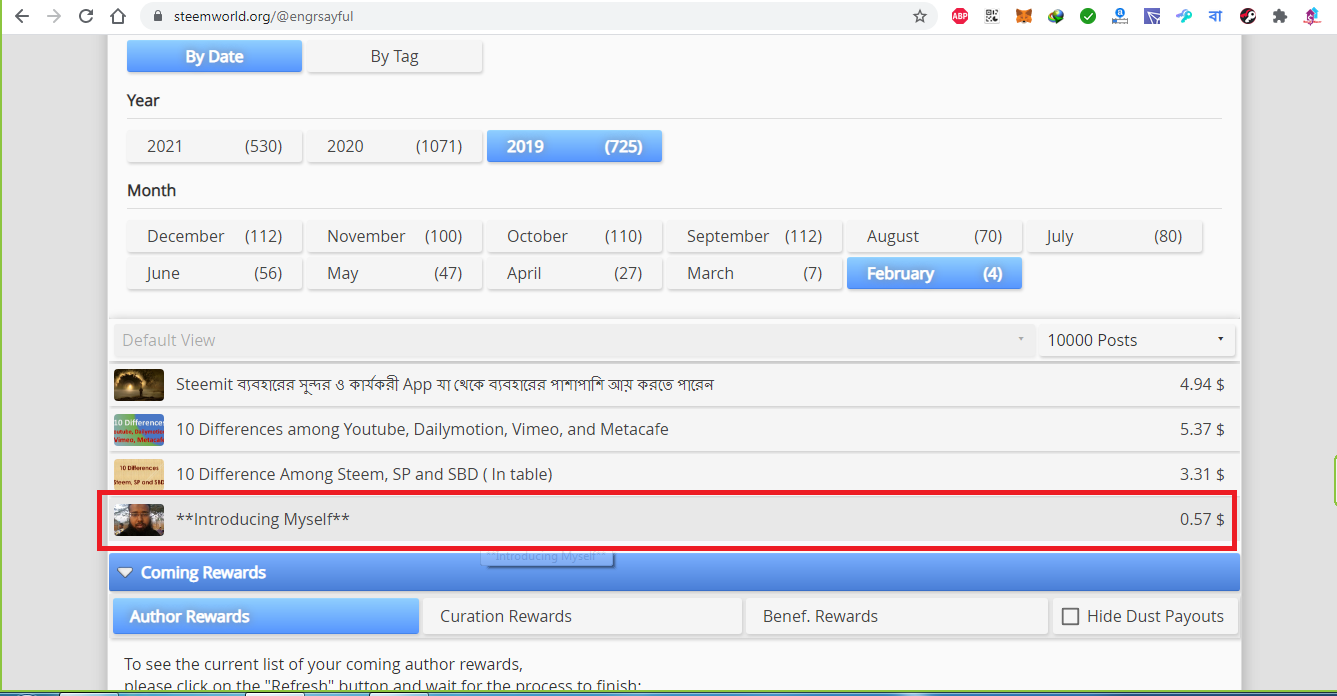The height and width of the screenshot is (696, 1337).
Task: Select February (4) month
Action: (x=934, y=273)
